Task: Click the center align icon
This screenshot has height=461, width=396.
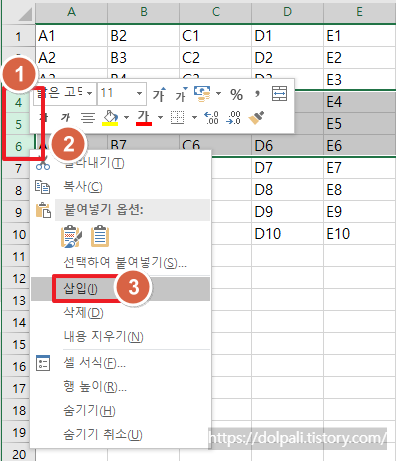Action: [88, 117]
